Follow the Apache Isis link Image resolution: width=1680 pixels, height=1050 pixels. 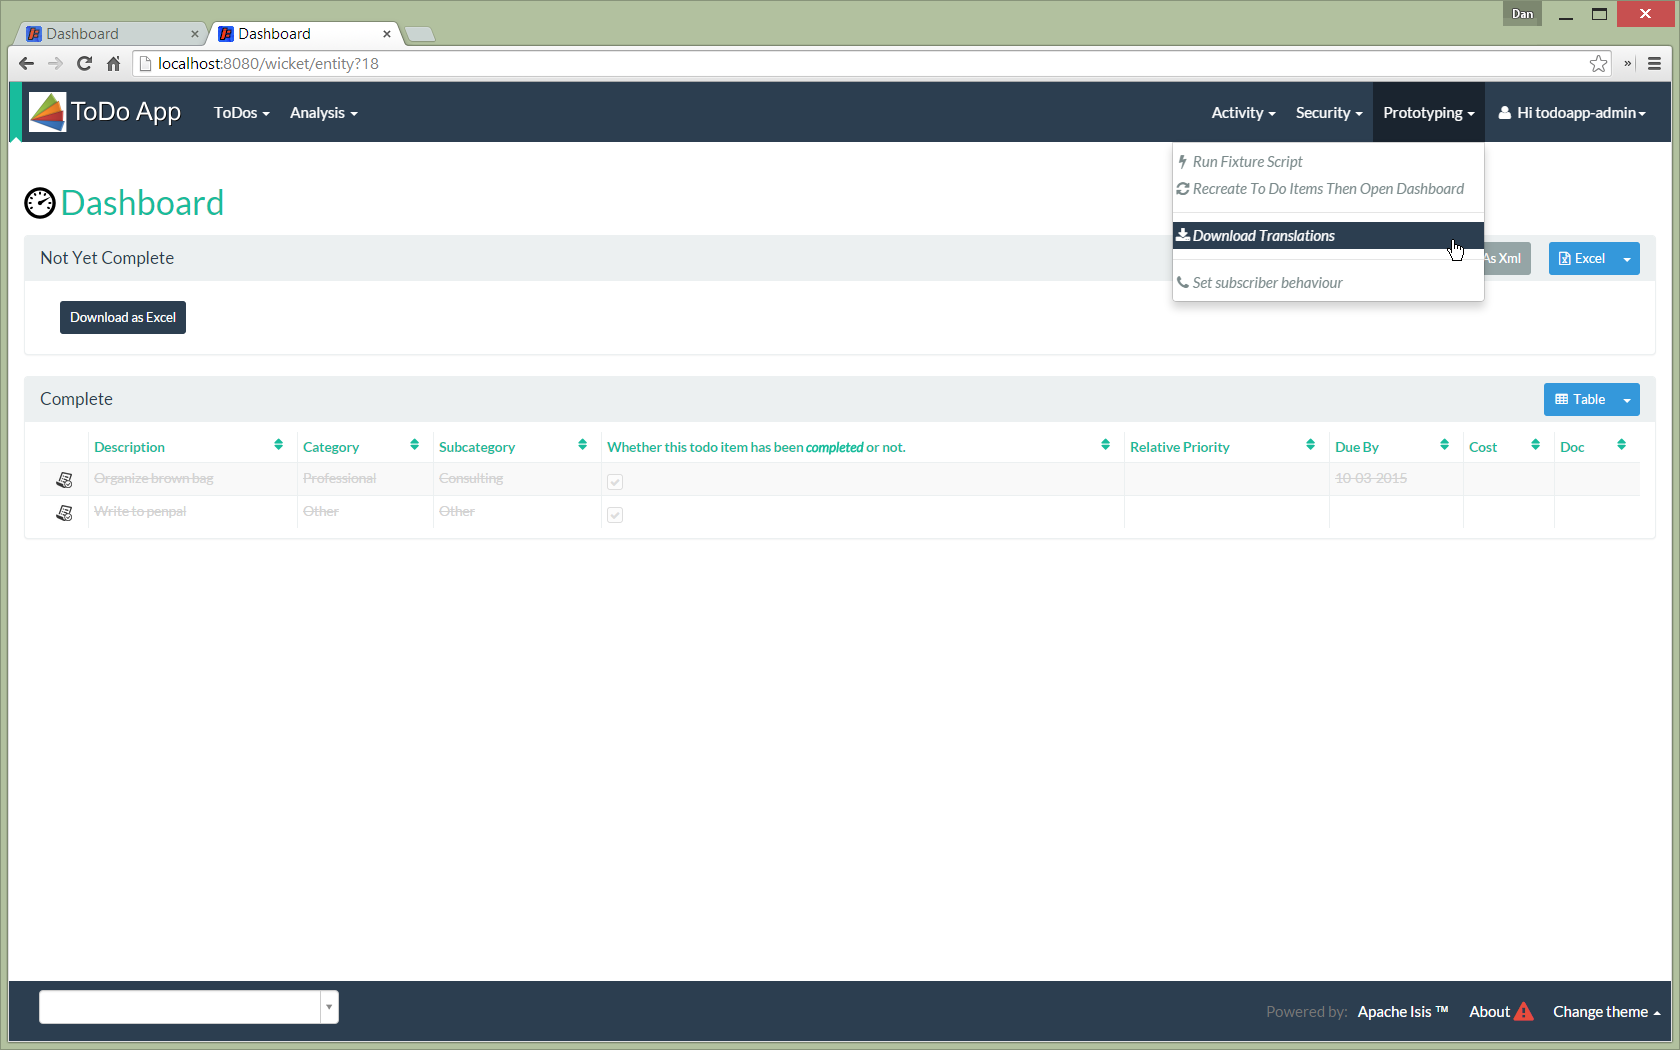1402,1012
